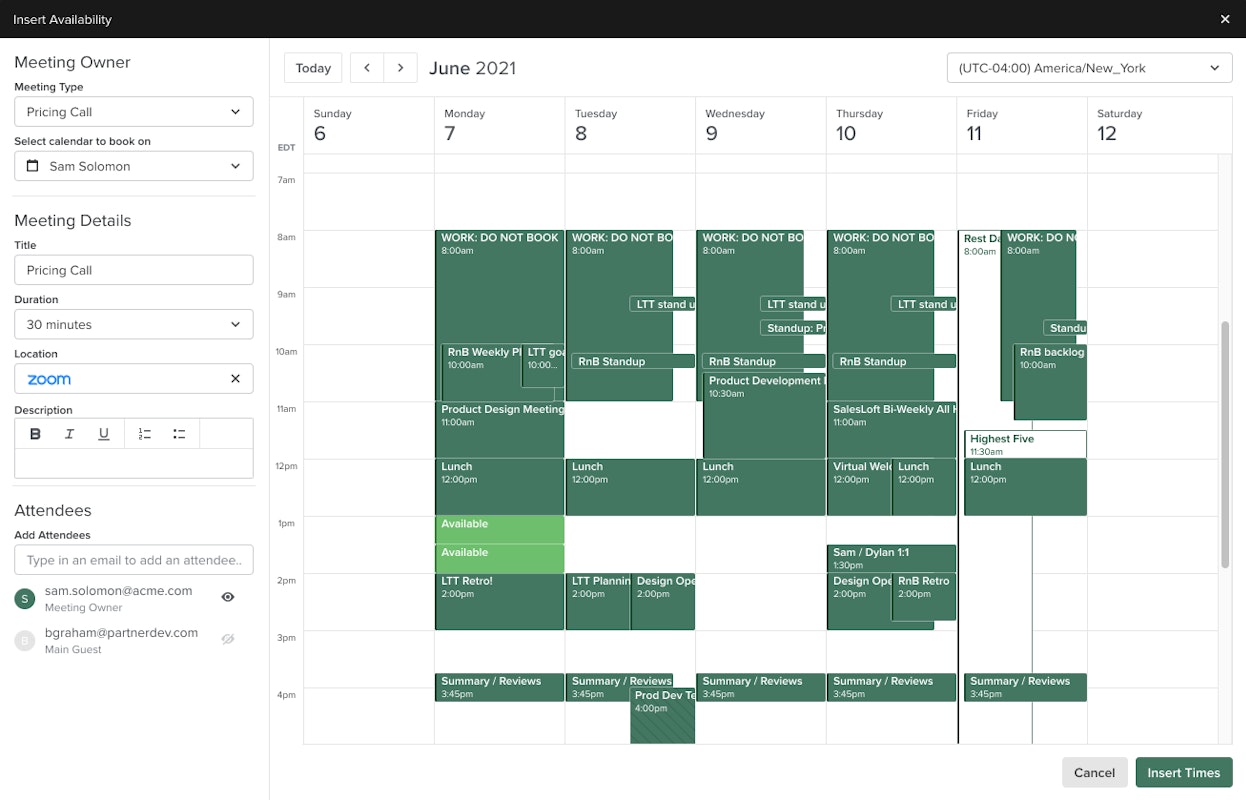Change the America/New_York timezone dropdown
This screenshot has width=1246, height=800.
(1089, 68)
